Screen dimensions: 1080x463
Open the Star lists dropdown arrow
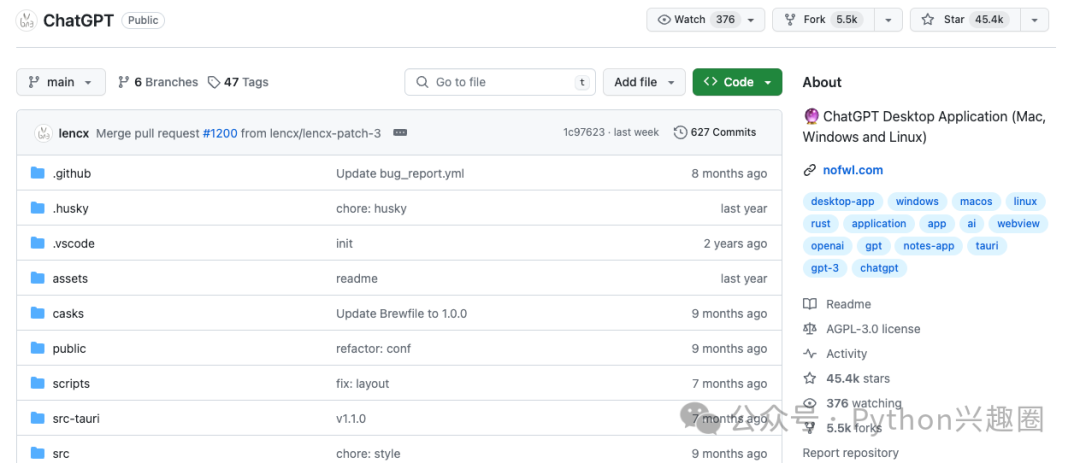[1035, 20]
